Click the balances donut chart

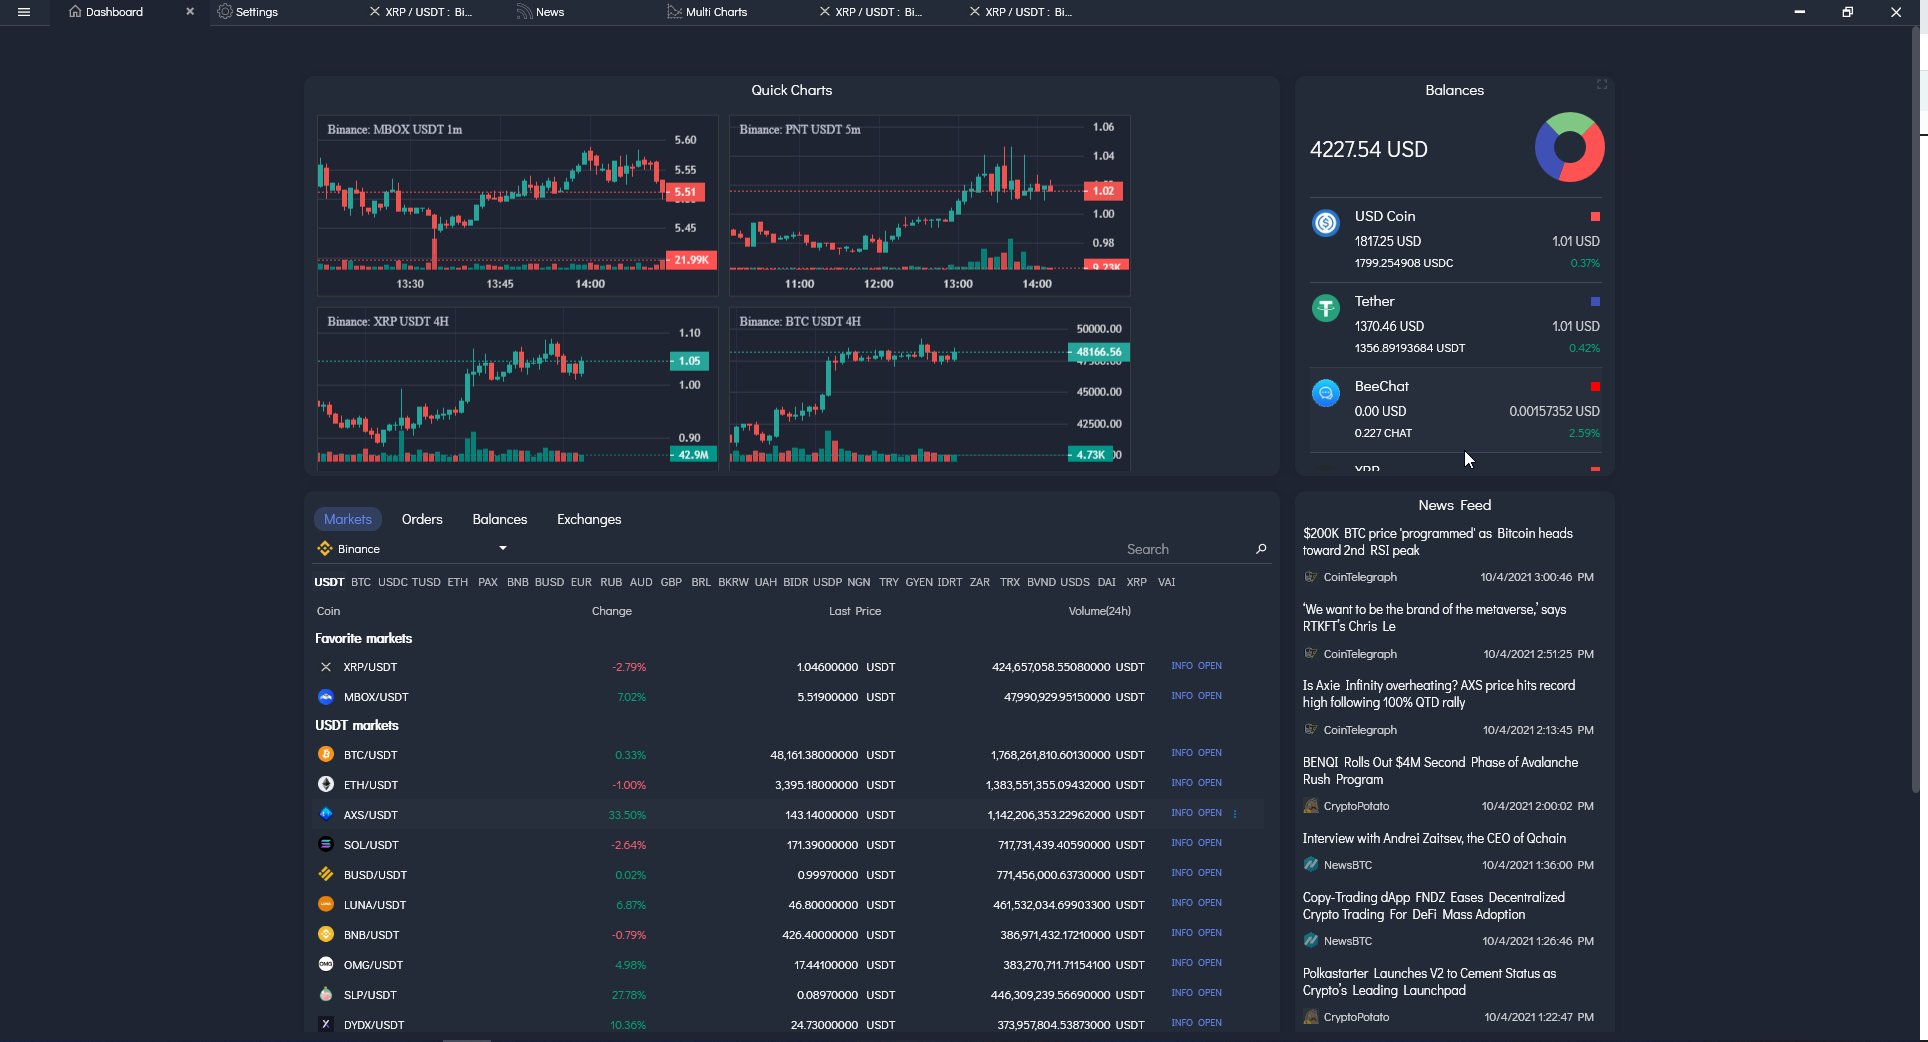click(x=1569, y=147)
